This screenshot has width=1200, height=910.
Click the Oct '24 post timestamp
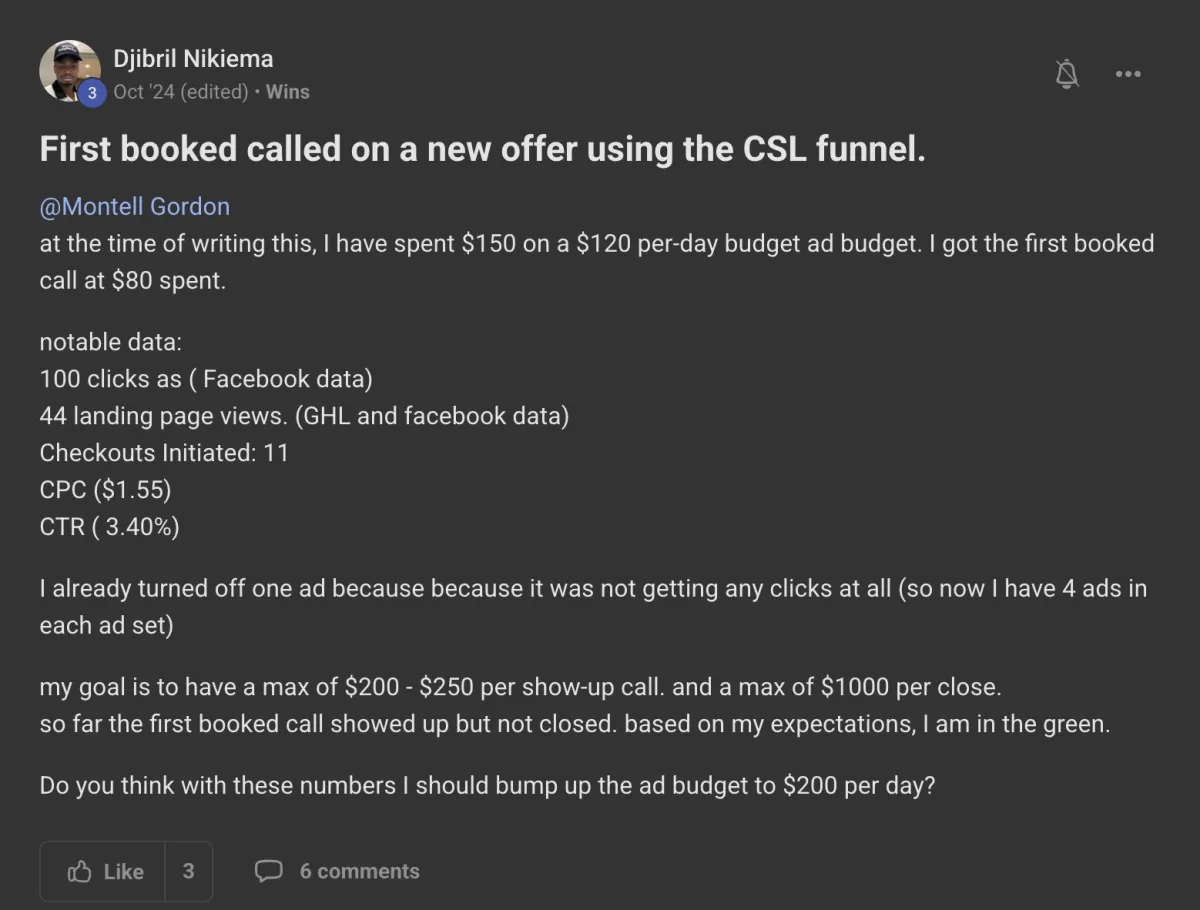pyautogui.click(x=144, y=92)
